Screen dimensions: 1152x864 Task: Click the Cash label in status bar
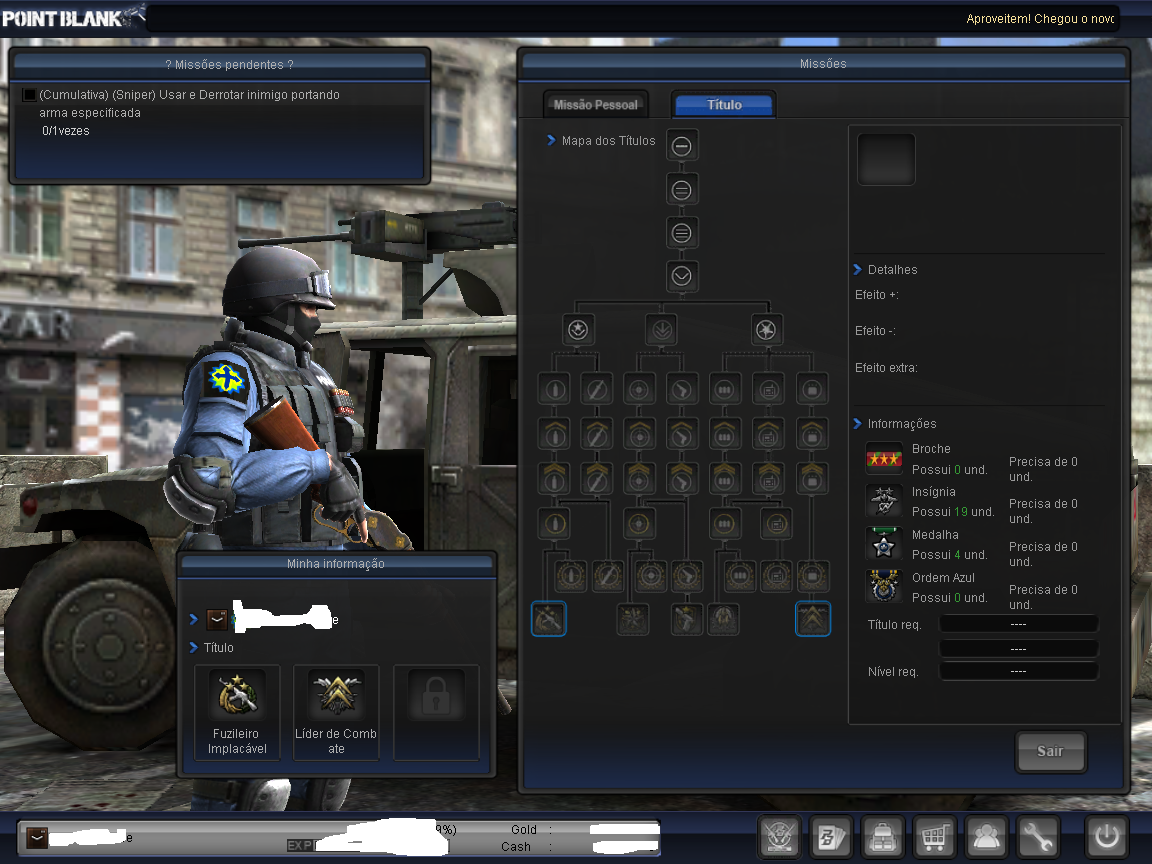516,846
